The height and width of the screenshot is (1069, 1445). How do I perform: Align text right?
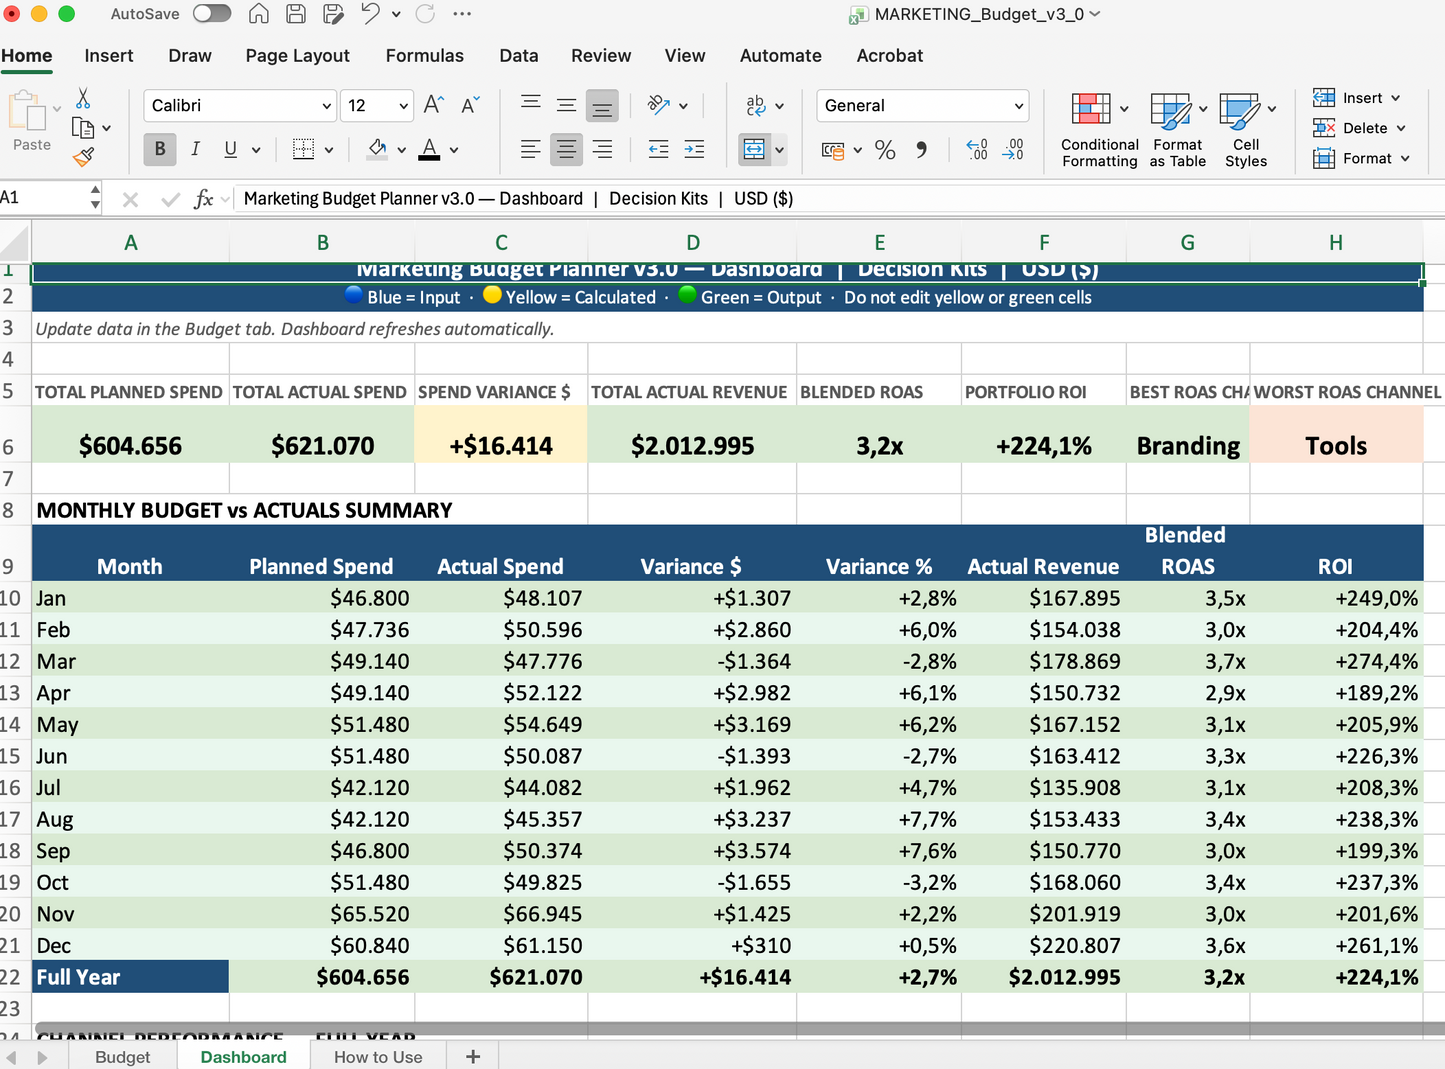coord(602,149)
